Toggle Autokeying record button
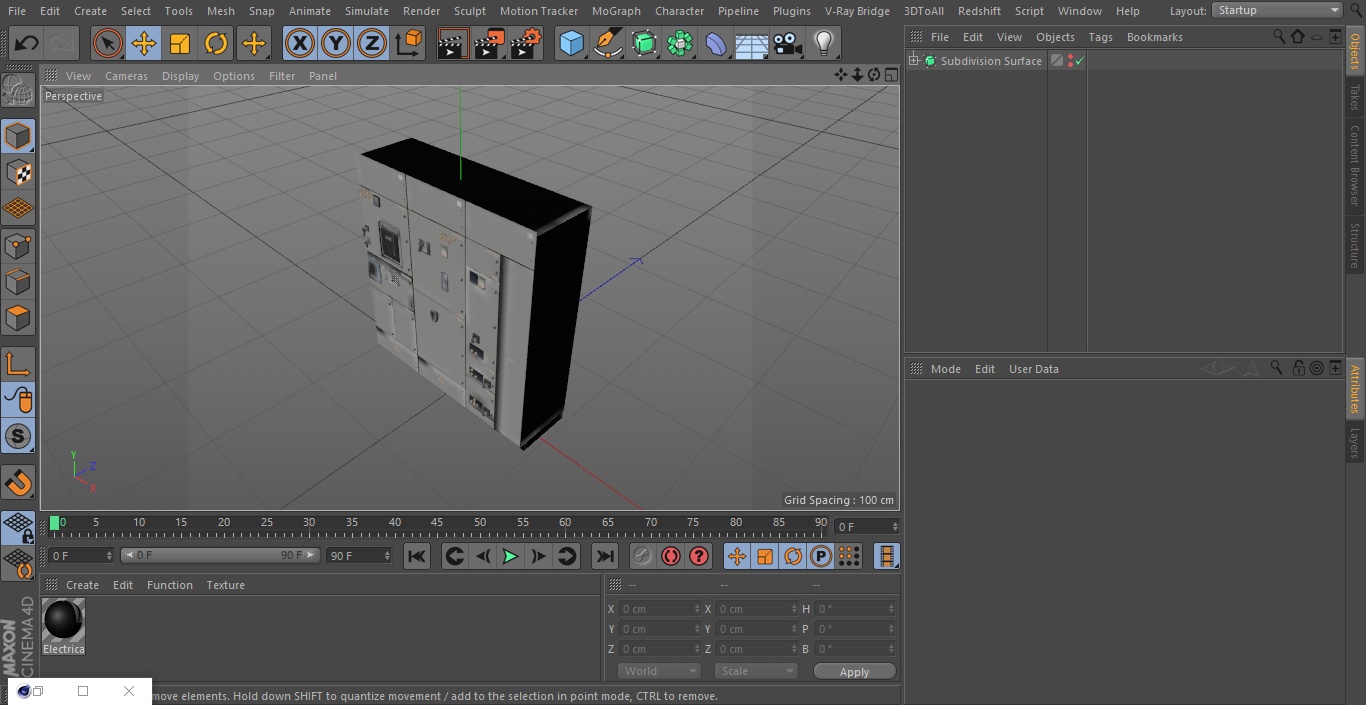 click(x=671, y=556)
